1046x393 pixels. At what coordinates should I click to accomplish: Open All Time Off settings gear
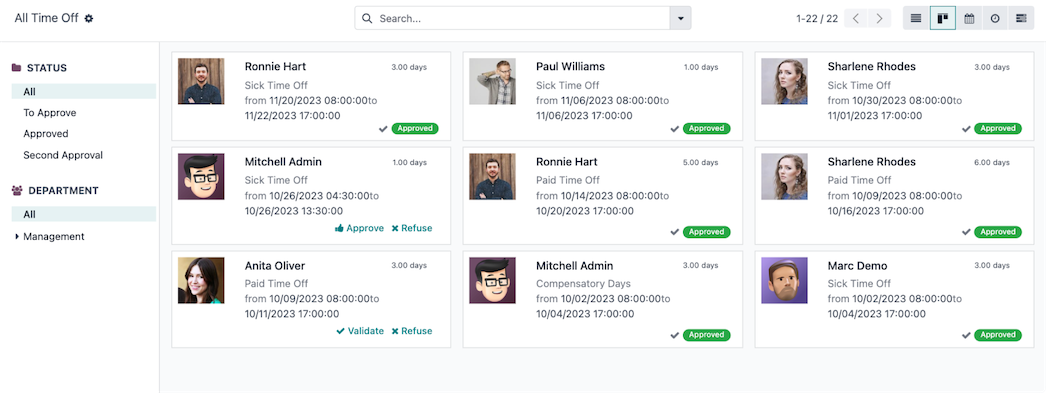[89, 19]
